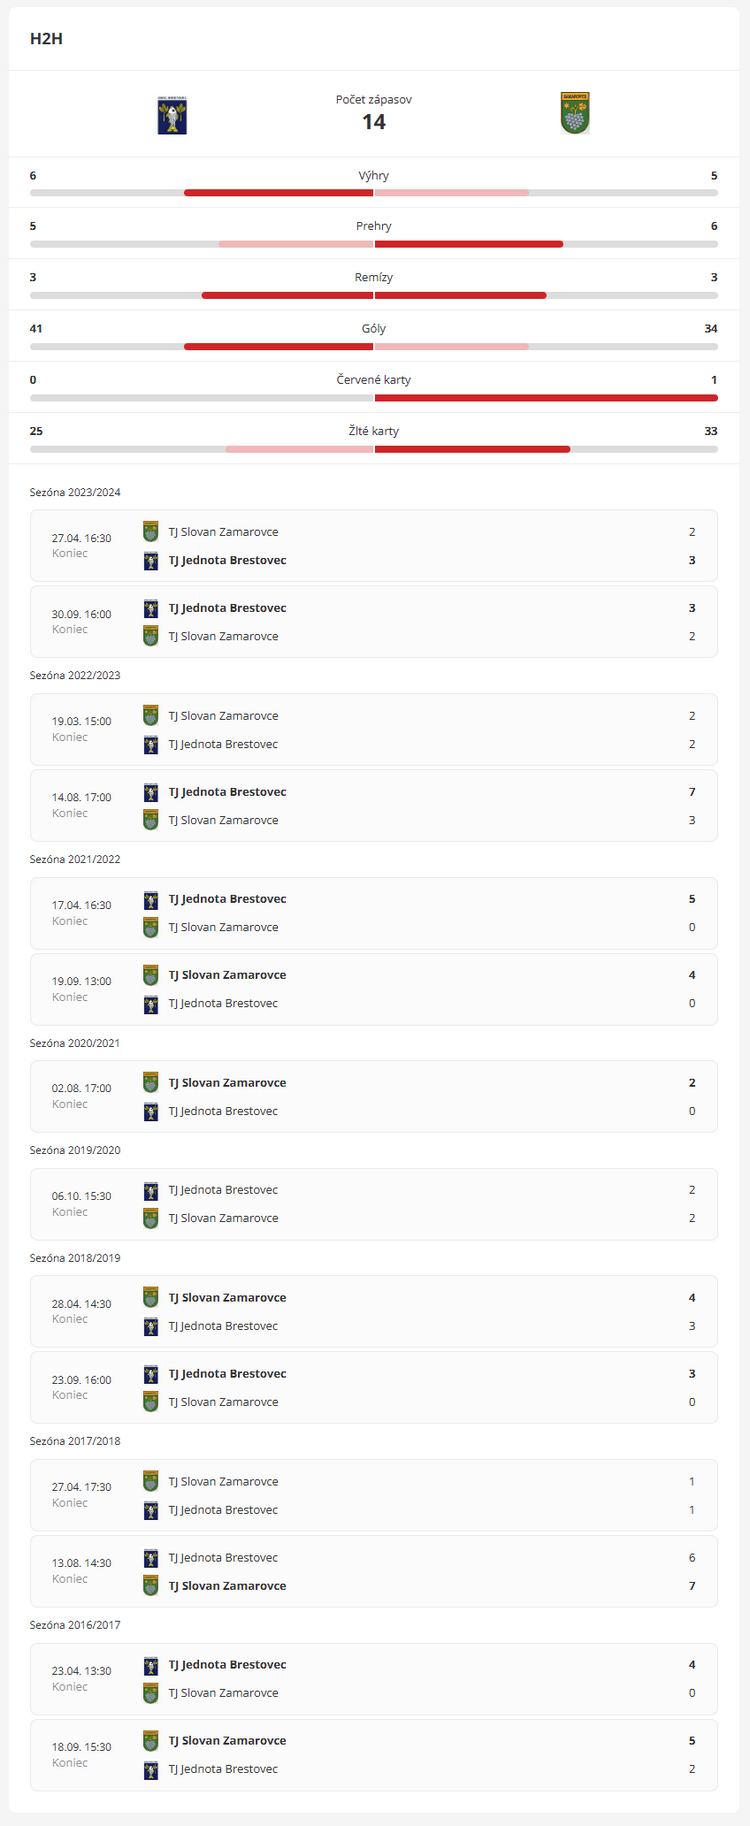Click the Góly comparison bar
Image resolution: width=750 pixels, height=1826 pixels.
coord(374,346)
